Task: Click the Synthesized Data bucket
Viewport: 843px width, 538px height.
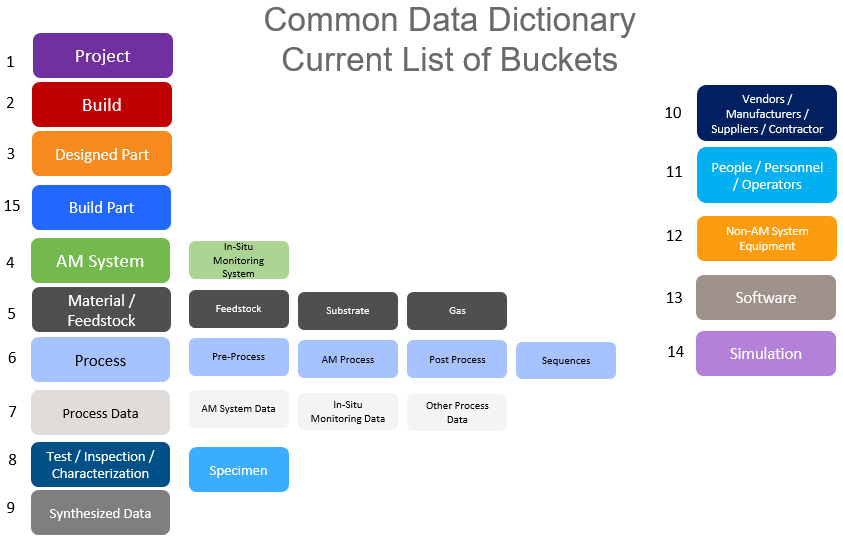Action: click(x=101, y=513)
